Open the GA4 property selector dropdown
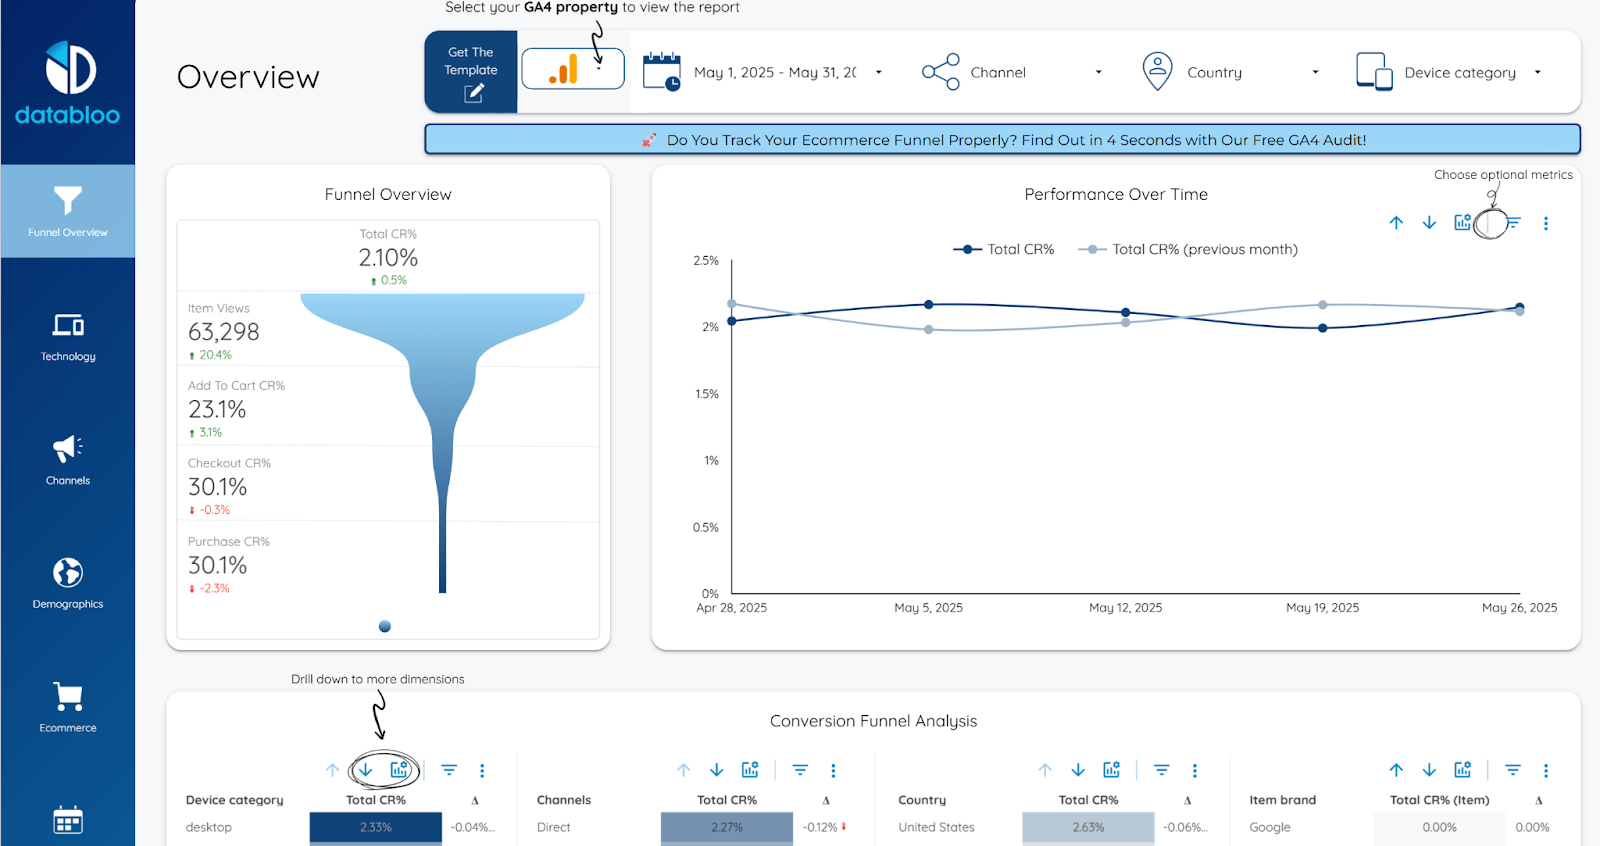Viewport: 1600px width, 846px height. pos(573,69)
